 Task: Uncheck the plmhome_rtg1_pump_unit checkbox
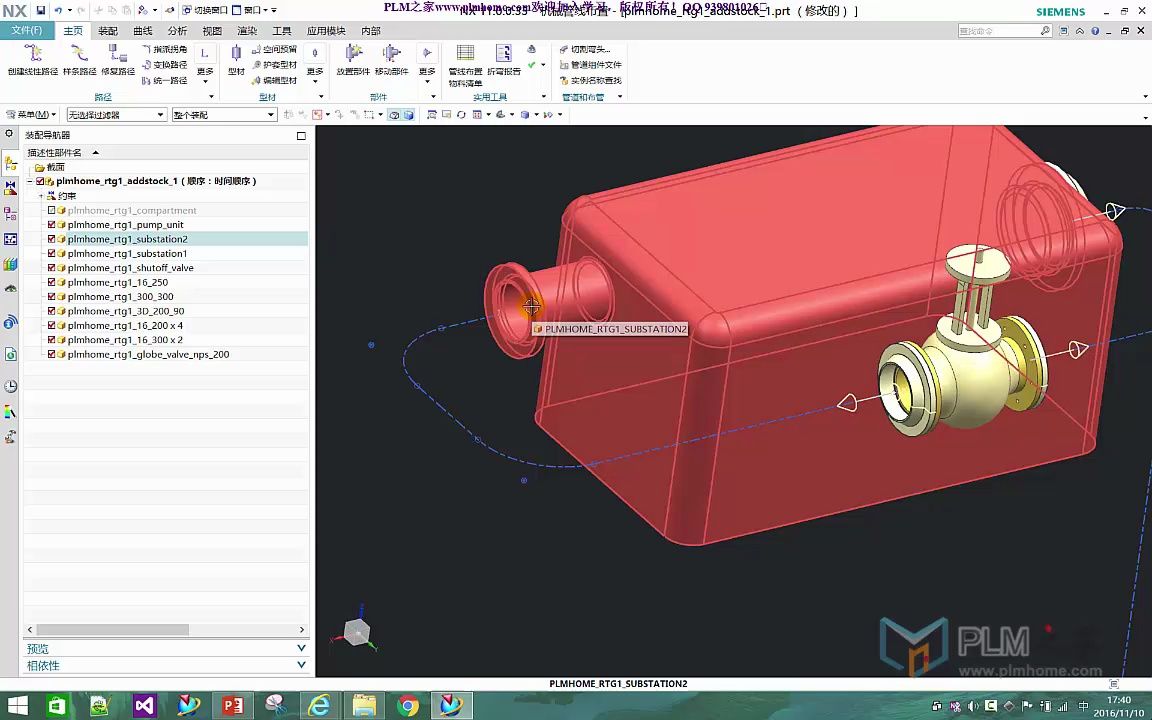[52, 225]
